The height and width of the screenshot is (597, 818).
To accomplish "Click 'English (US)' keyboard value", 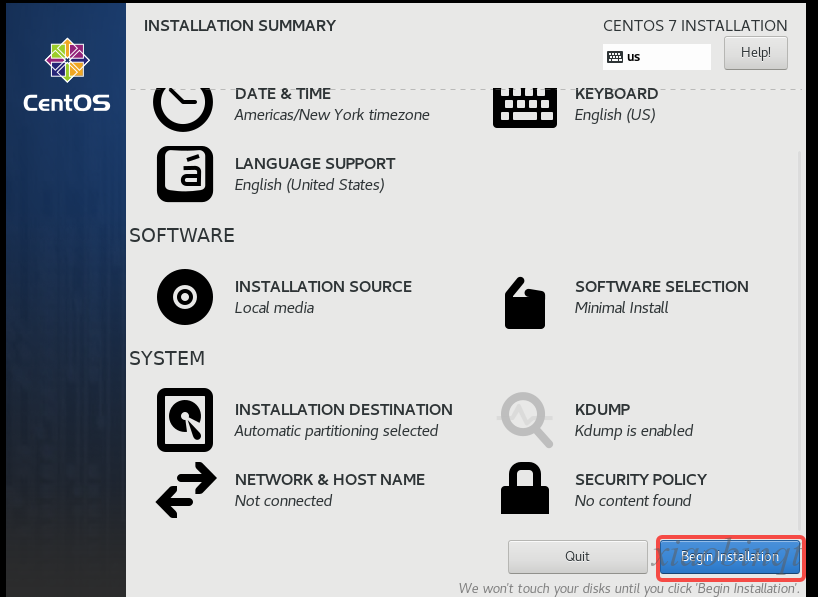I will [615, 115].
